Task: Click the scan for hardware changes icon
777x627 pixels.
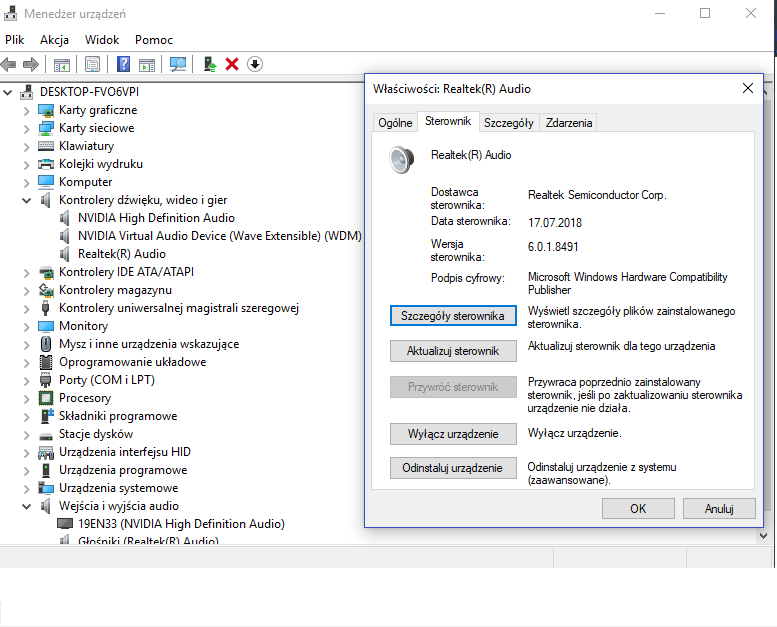Action: point(178,64)
